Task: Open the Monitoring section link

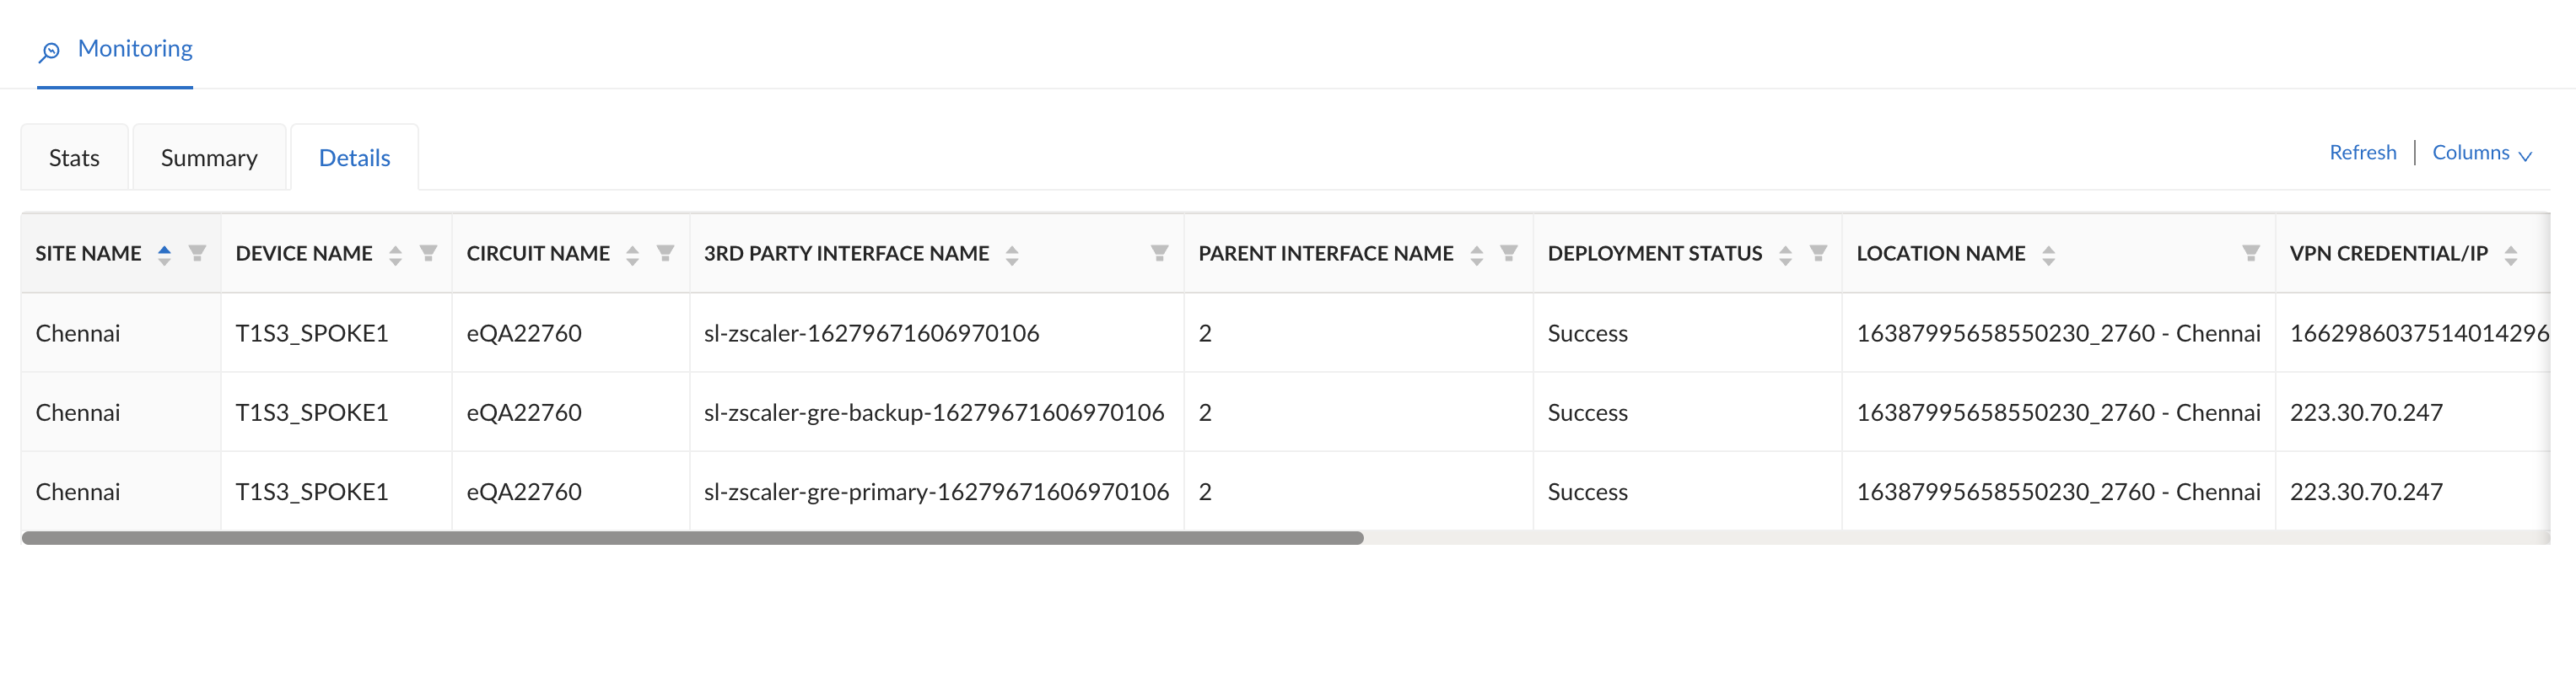Action: [135, 49]
